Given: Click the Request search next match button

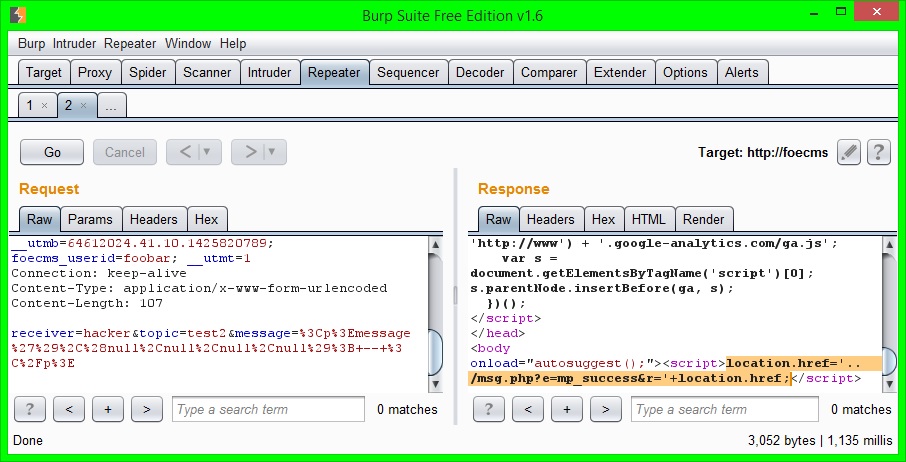Looking at the screenshot, I should [147, 409].
